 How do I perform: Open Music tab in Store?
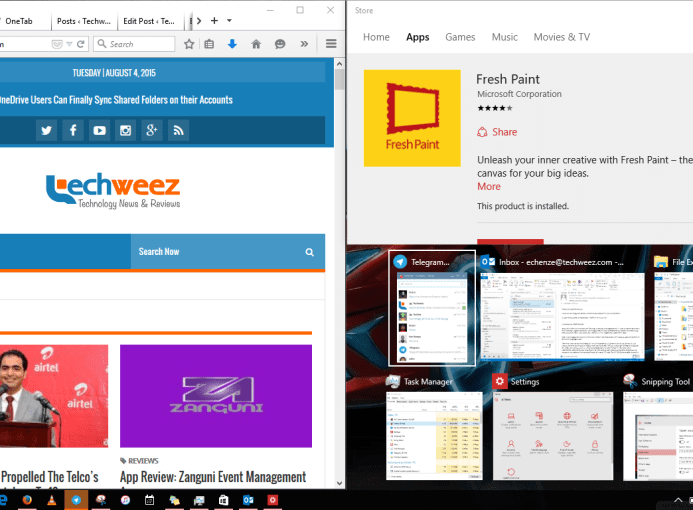505,37
